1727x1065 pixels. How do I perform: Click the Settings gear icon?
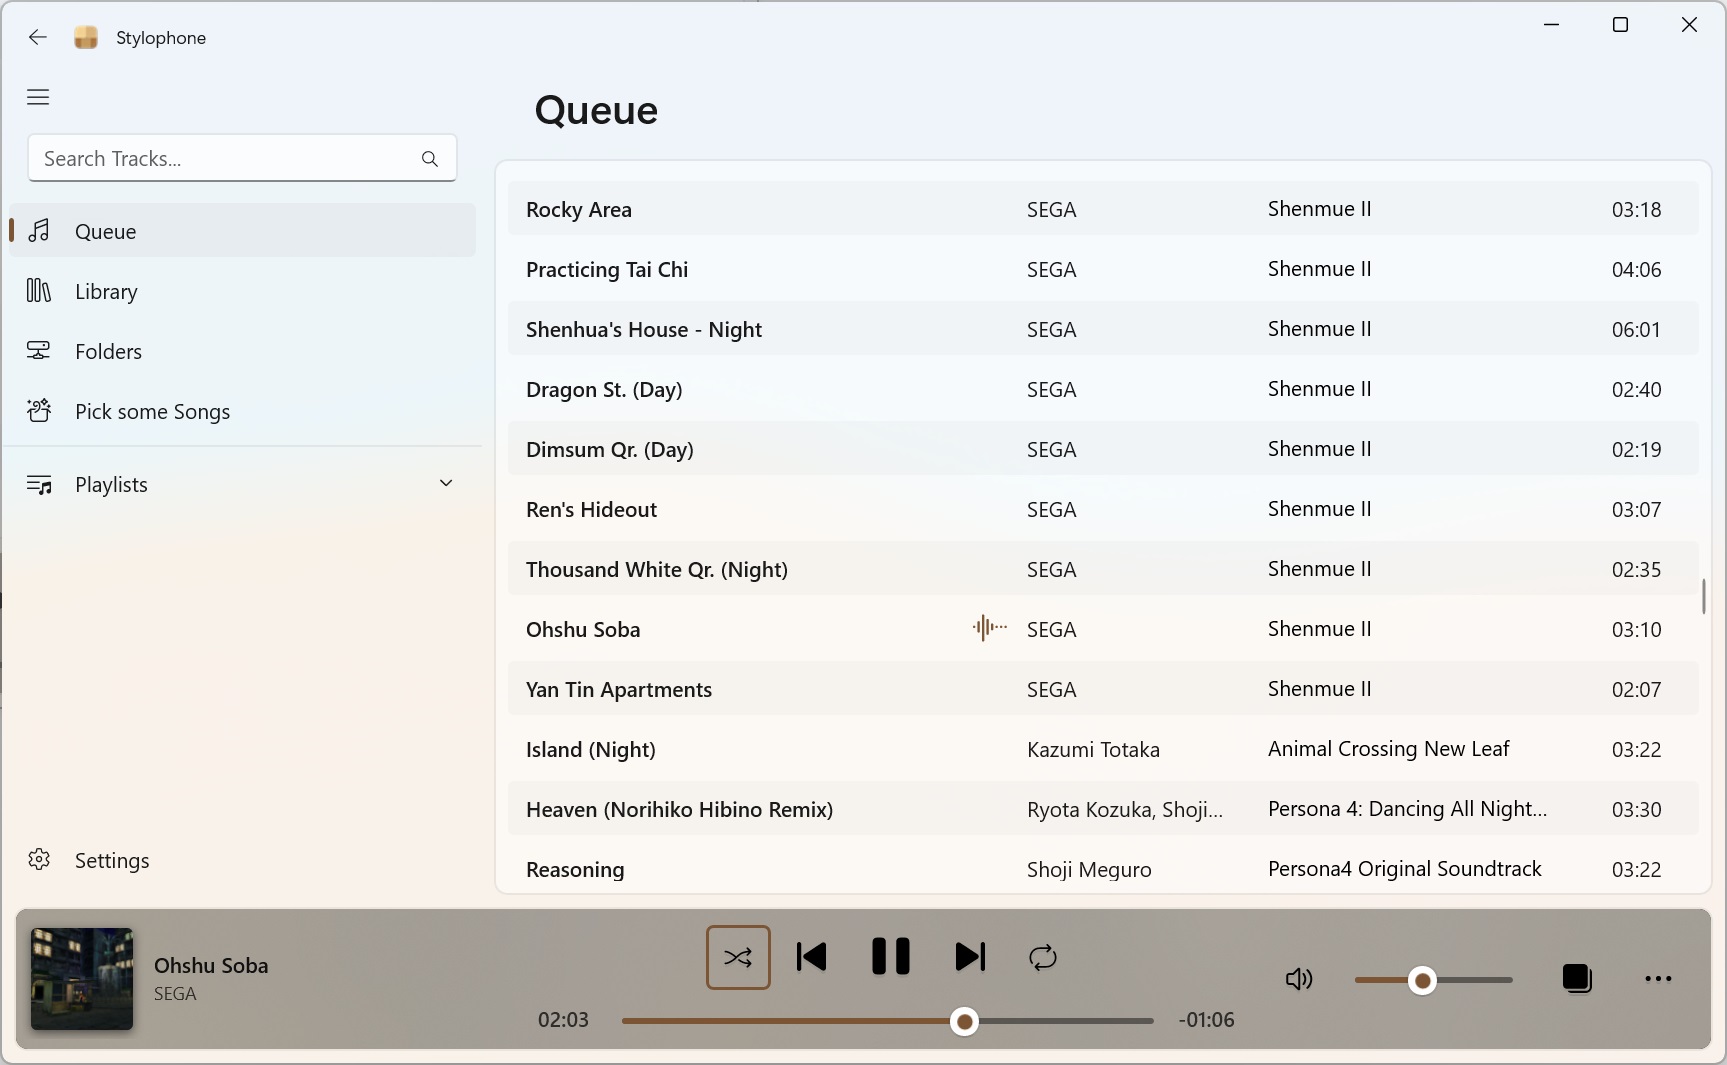(39, 860)
